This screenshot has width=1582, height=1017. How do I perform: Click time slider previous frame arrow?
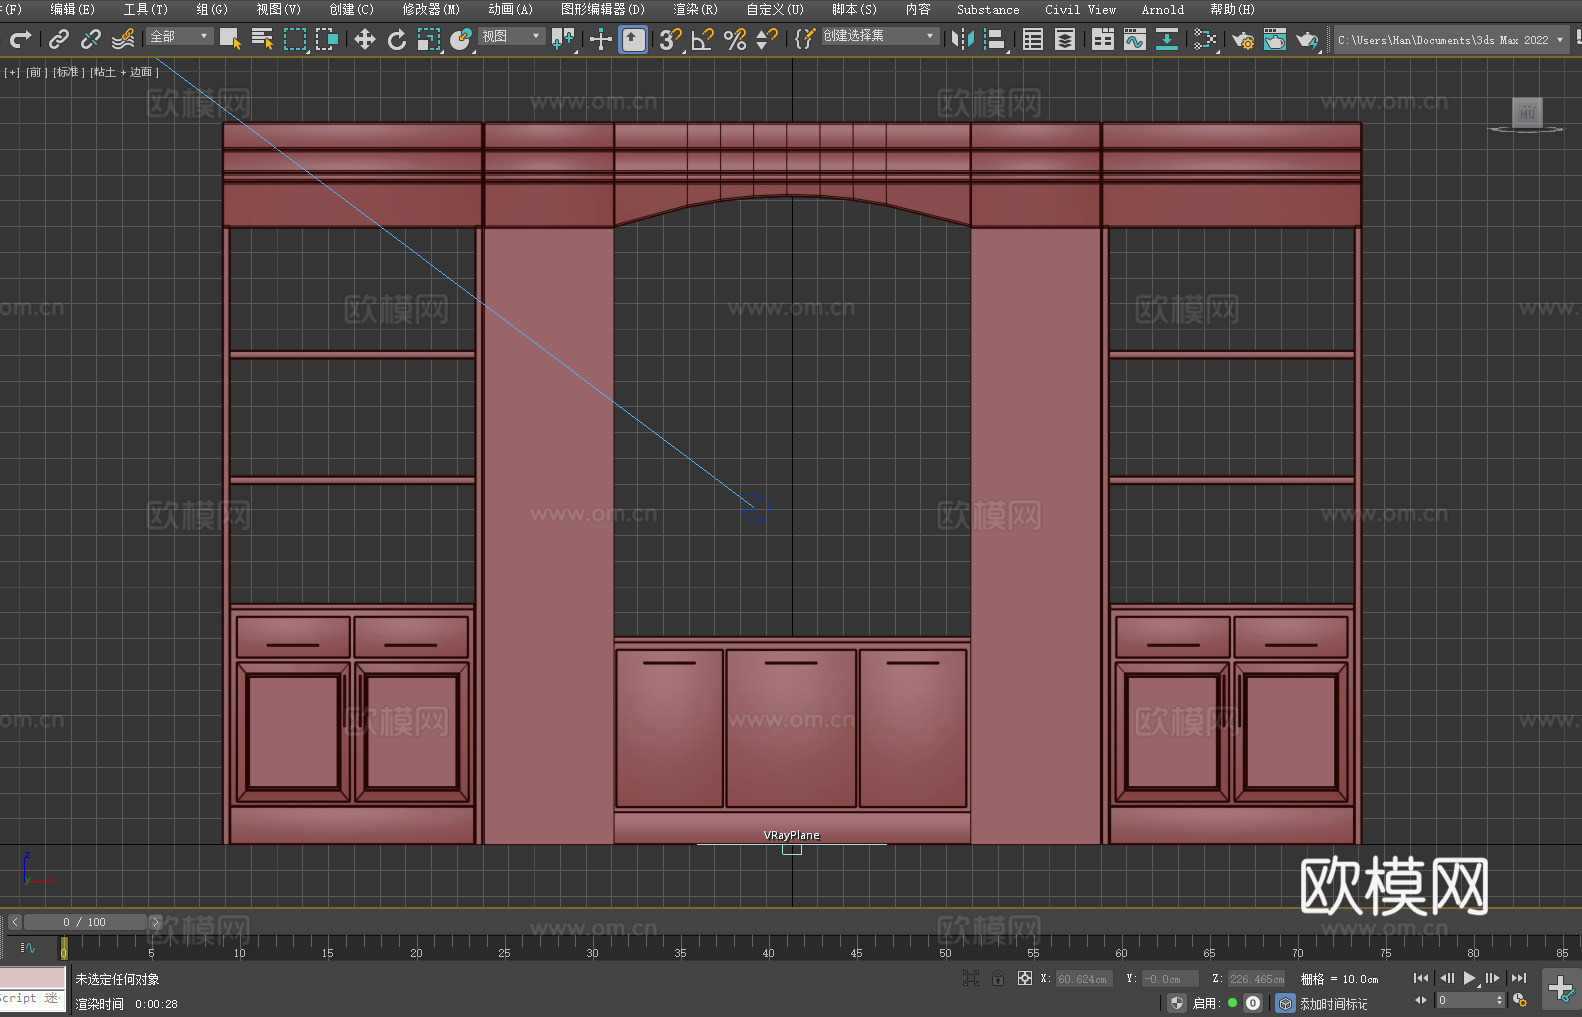point(15,922)
